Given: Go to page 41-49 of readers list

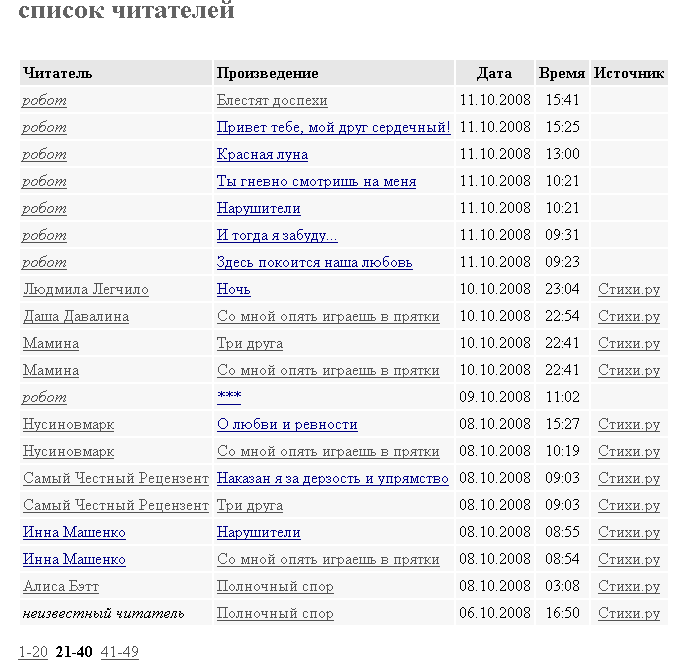Looking at the screenshot, I should click(120, 651).
